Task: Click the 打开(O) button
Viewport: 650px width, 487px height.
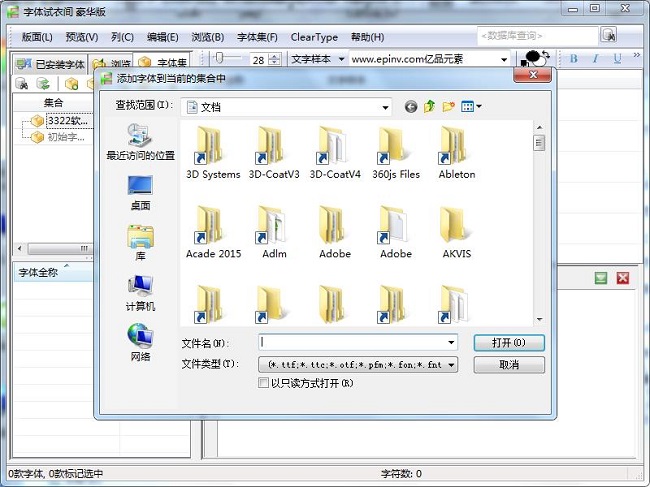Action: 509,343
